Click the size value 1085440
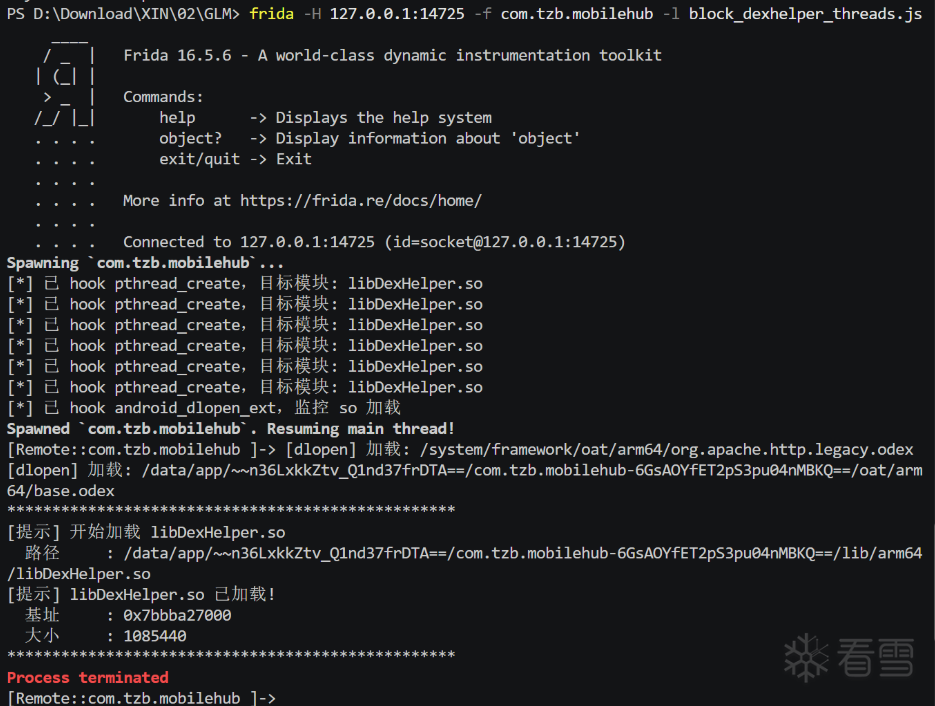Viewport: 935px width, 706px height. coord(155,636)
